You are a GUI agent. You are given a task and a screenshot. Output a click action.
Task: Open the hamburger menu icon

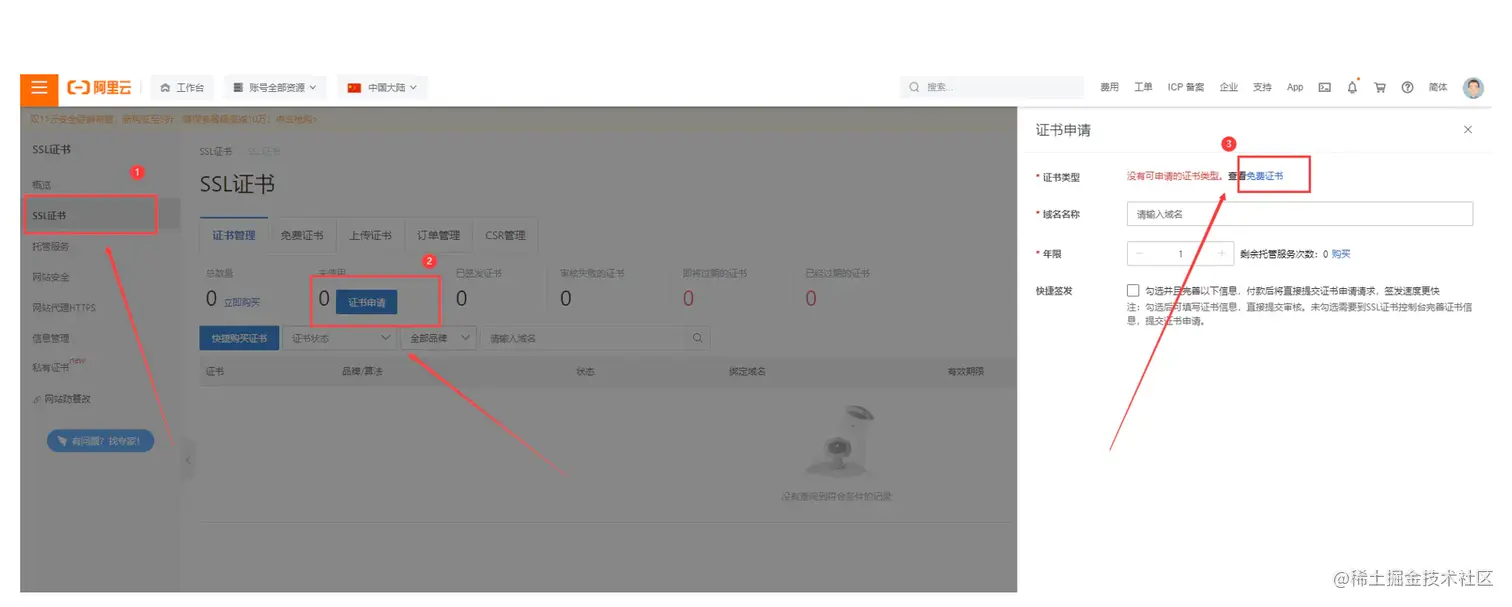click(x=38, y=89)
